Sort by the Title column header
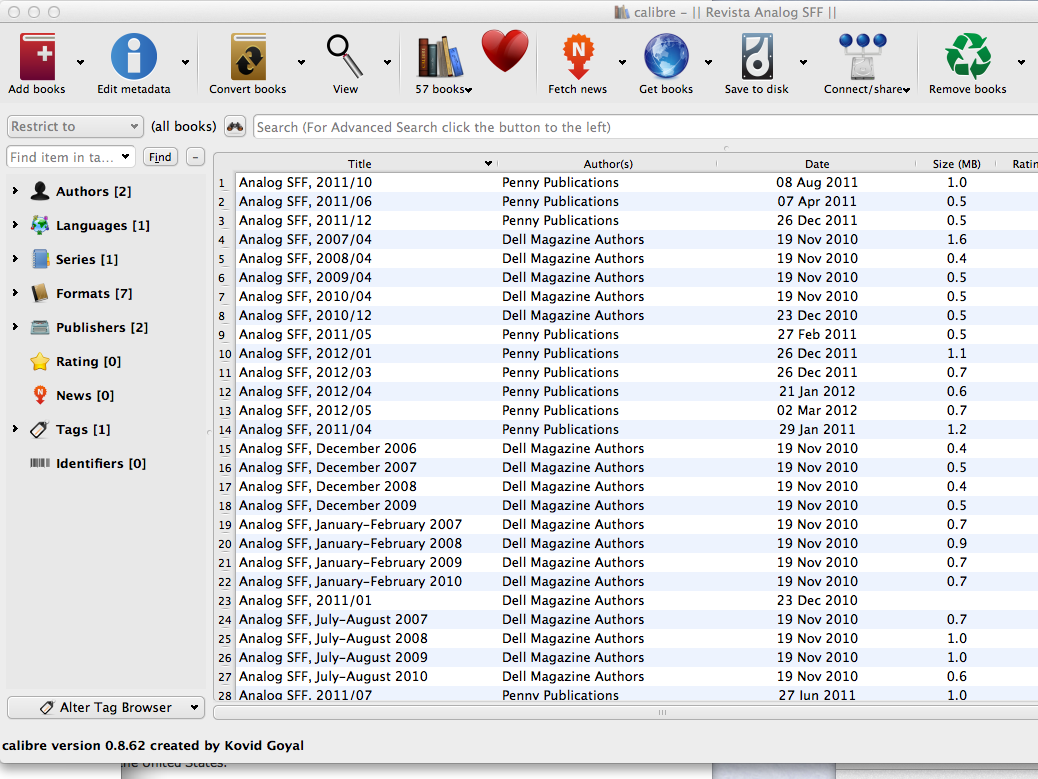The width and height of the screenshot is (1038, 779). click(359, 163)
